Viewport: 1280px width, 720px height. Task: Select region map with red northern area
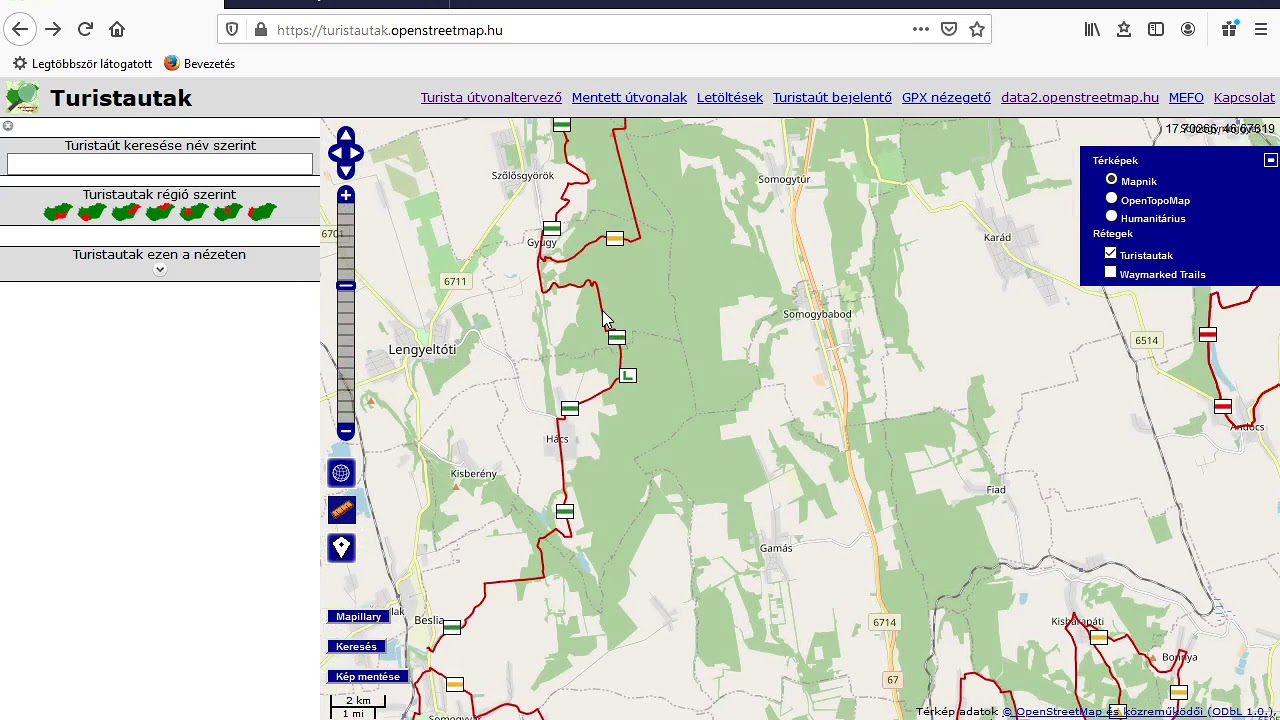click(160, 212)
